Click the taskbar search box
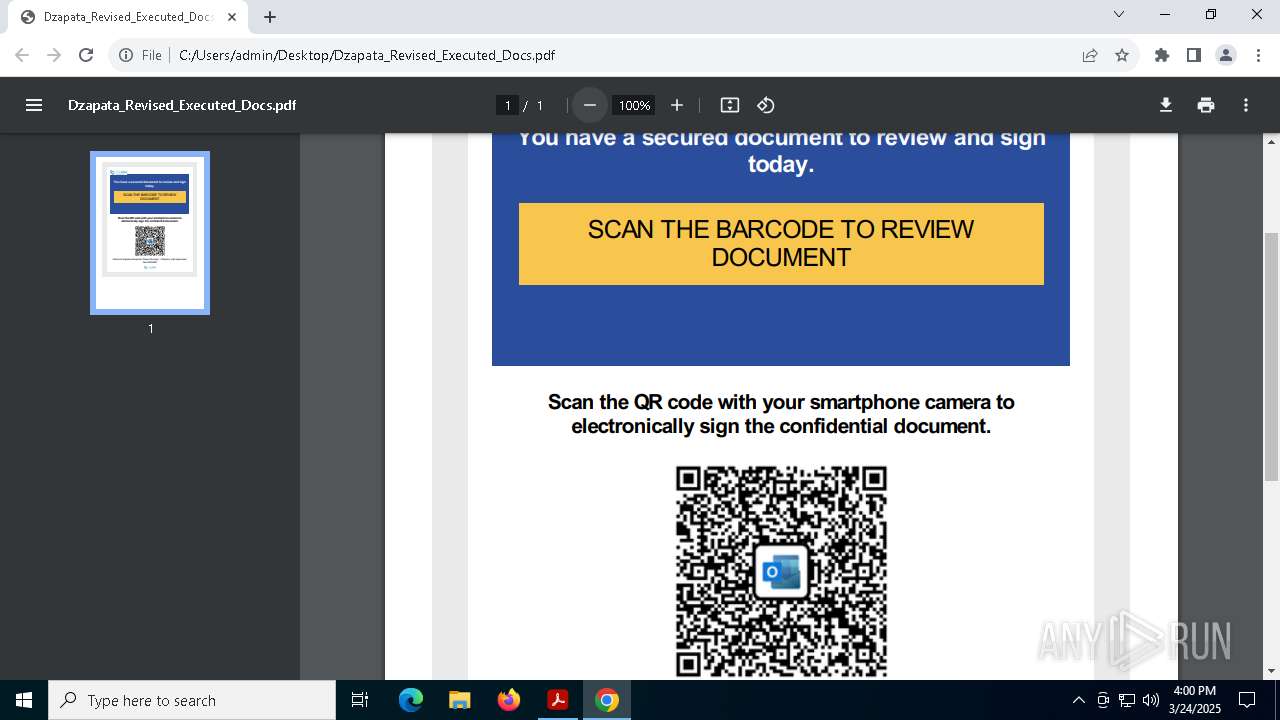Viewport: 1280px width, 720px height. click(x=192, y=700)
